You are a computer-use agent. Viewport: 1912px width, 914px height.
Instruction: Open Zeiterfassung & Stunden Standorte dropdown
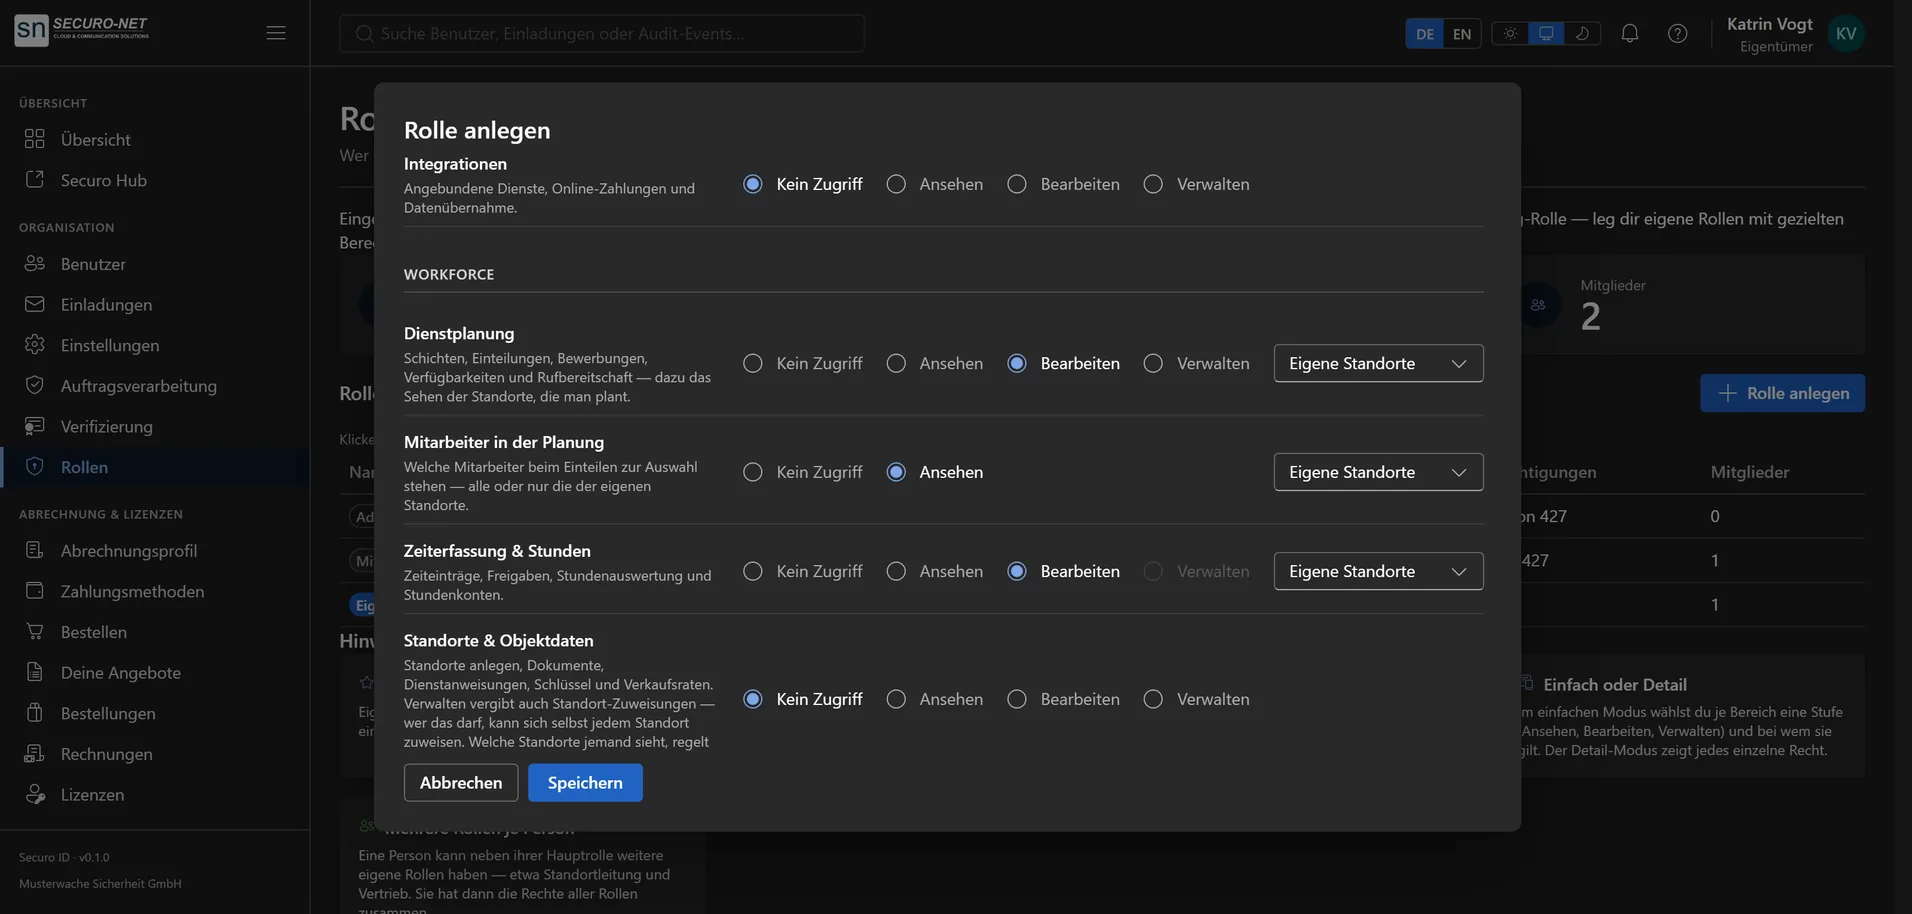[x=1378, y=571]
